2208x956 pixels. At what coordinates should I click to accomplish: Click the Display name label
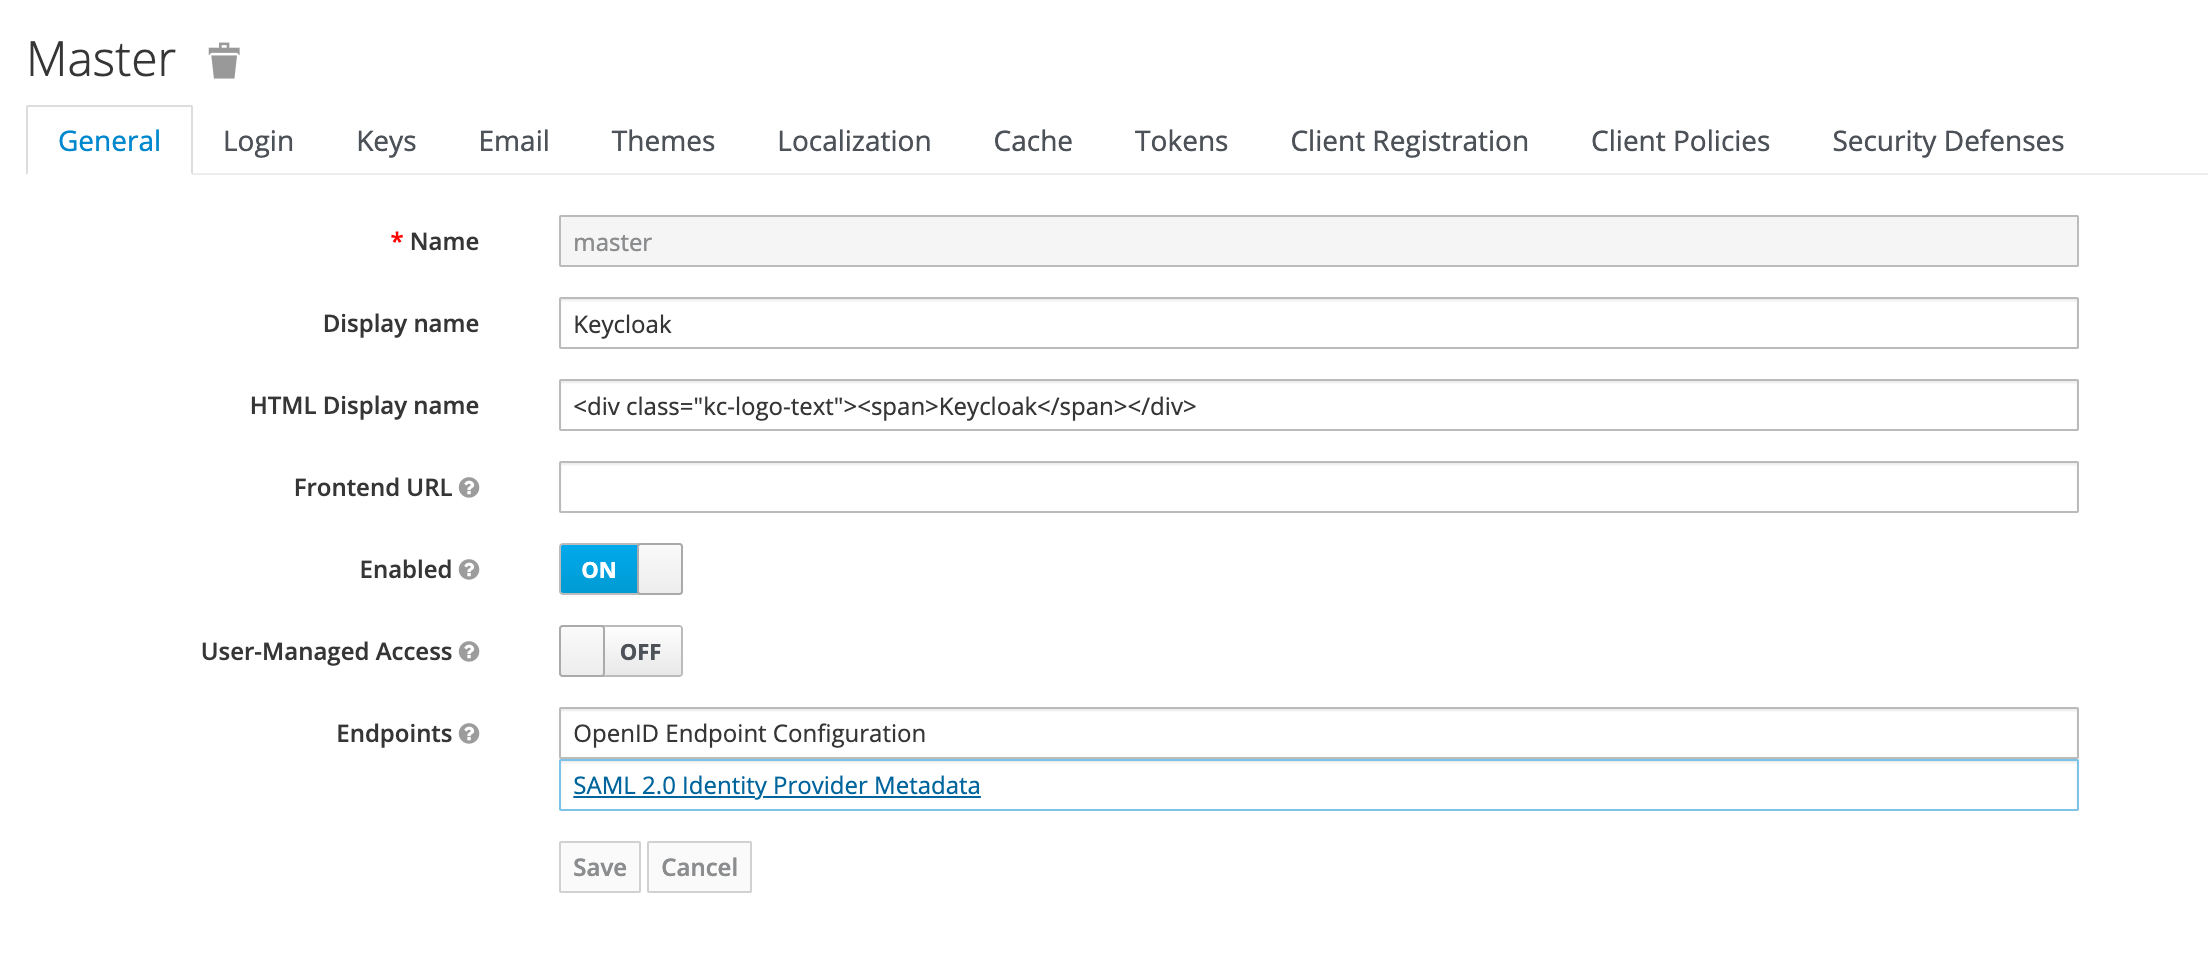(x=401, y=324)
